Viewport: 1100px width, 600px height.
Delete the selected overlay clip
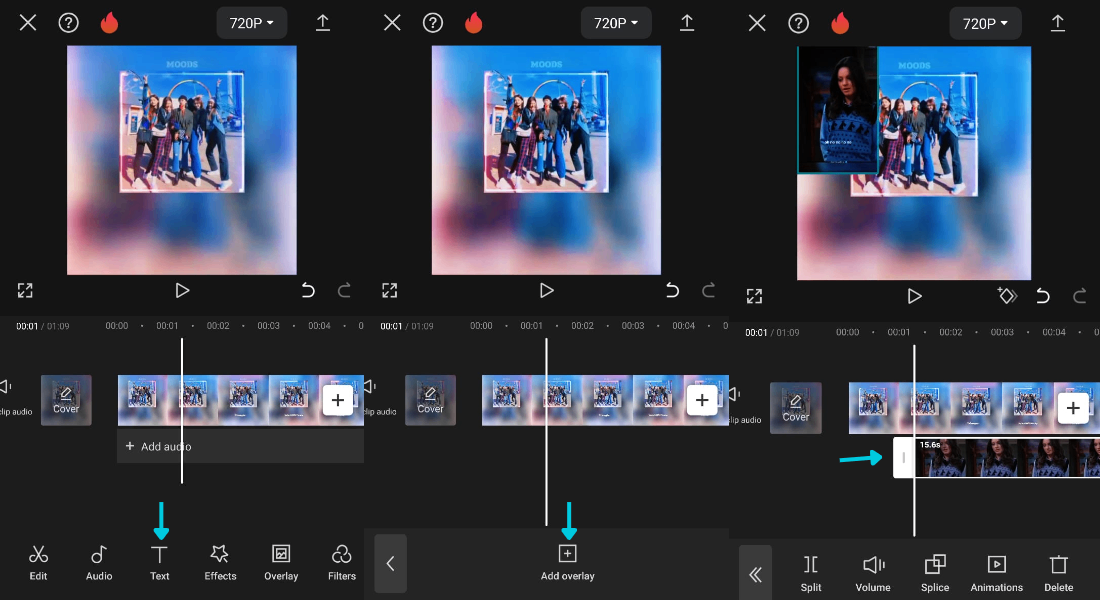(x=1059, y=573)
